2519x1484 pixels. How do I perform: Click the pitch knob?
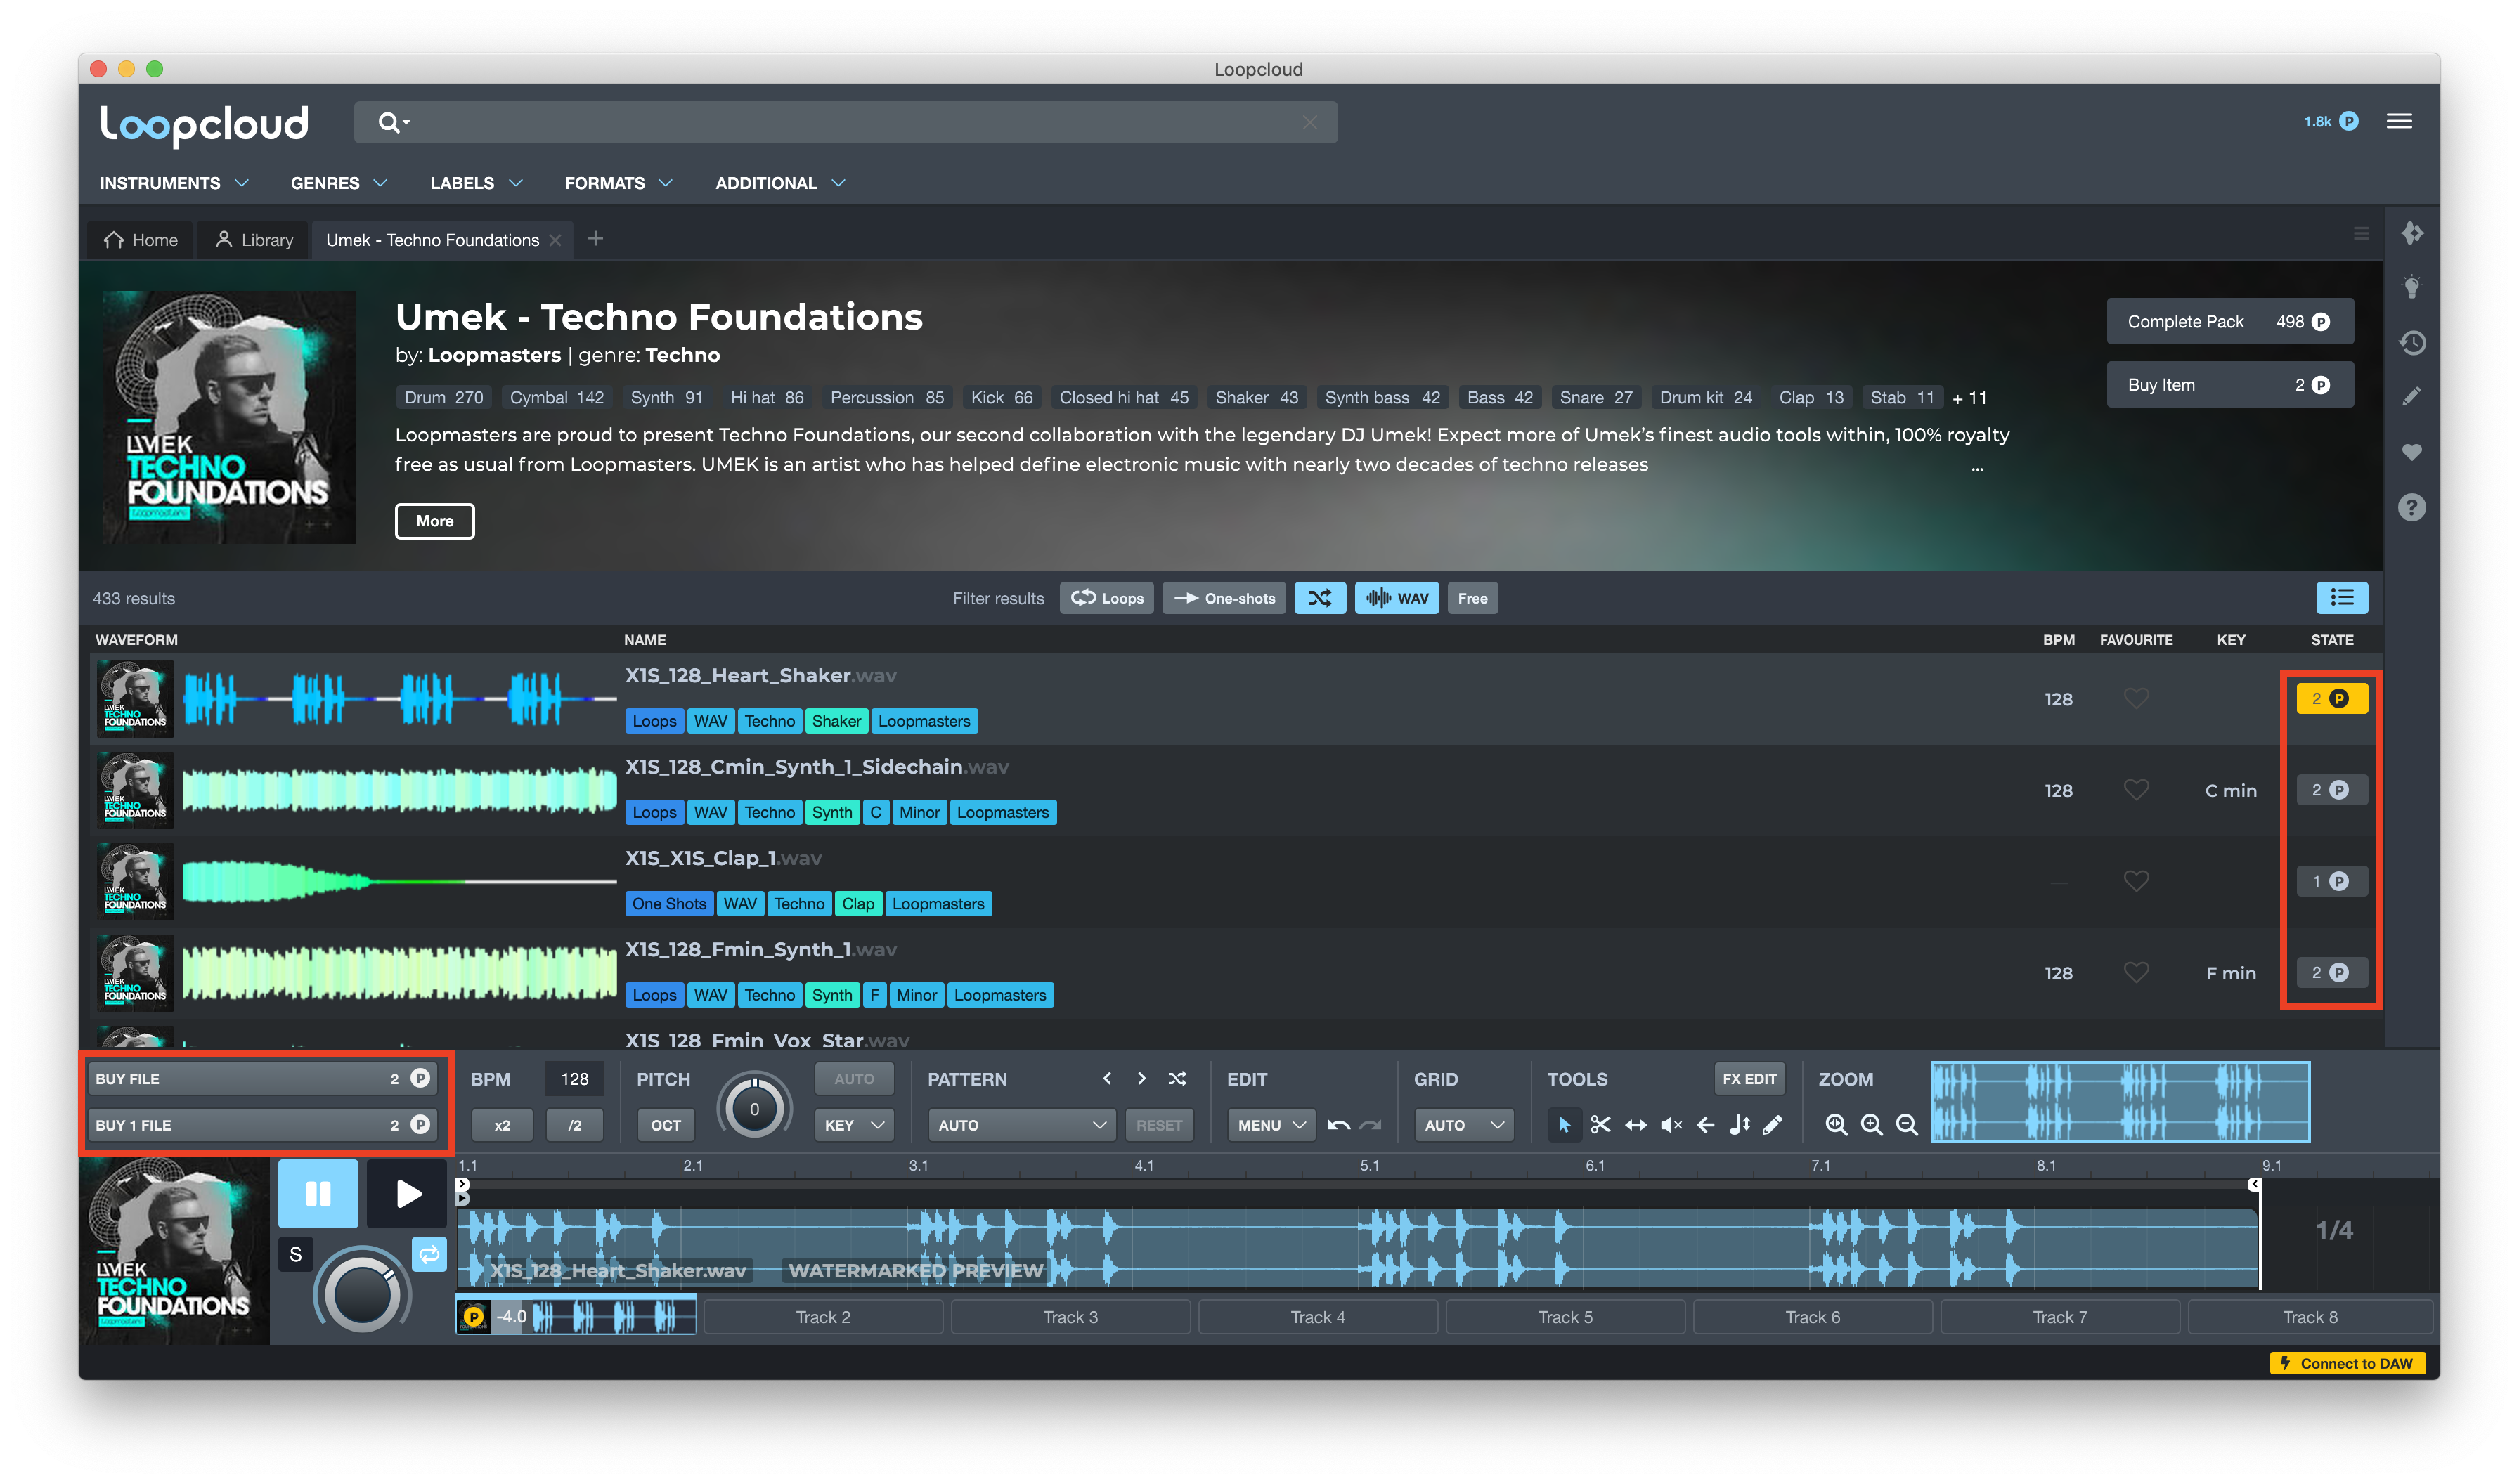click(754, 1108)
